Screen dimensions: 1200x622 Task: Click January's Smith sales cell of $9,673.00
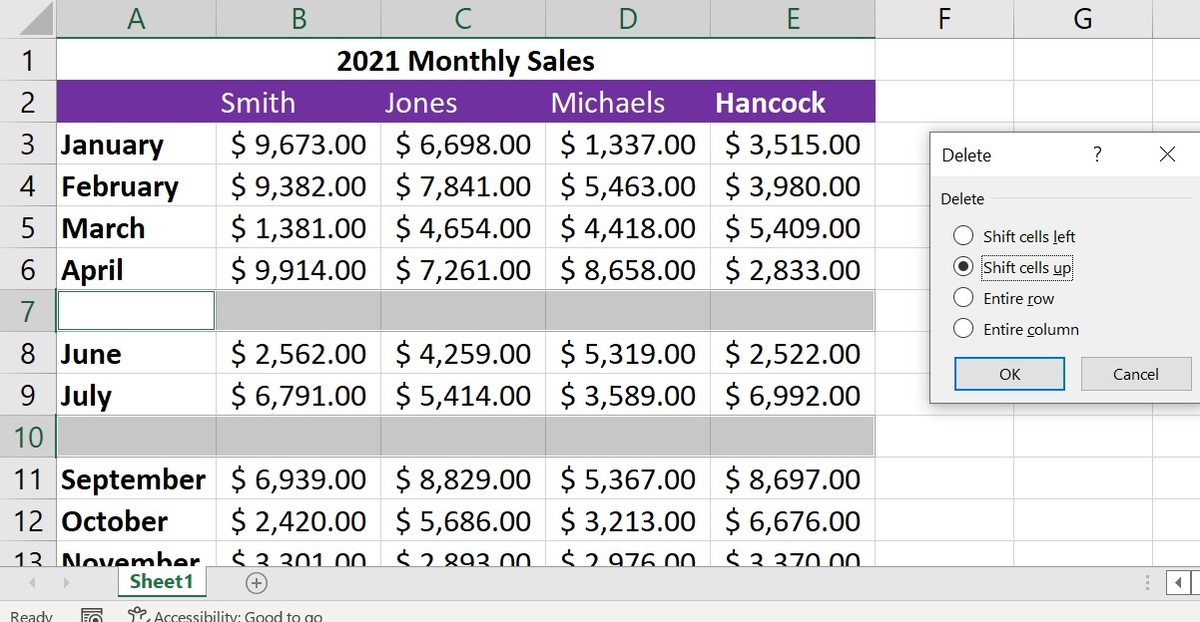(297, 144)
